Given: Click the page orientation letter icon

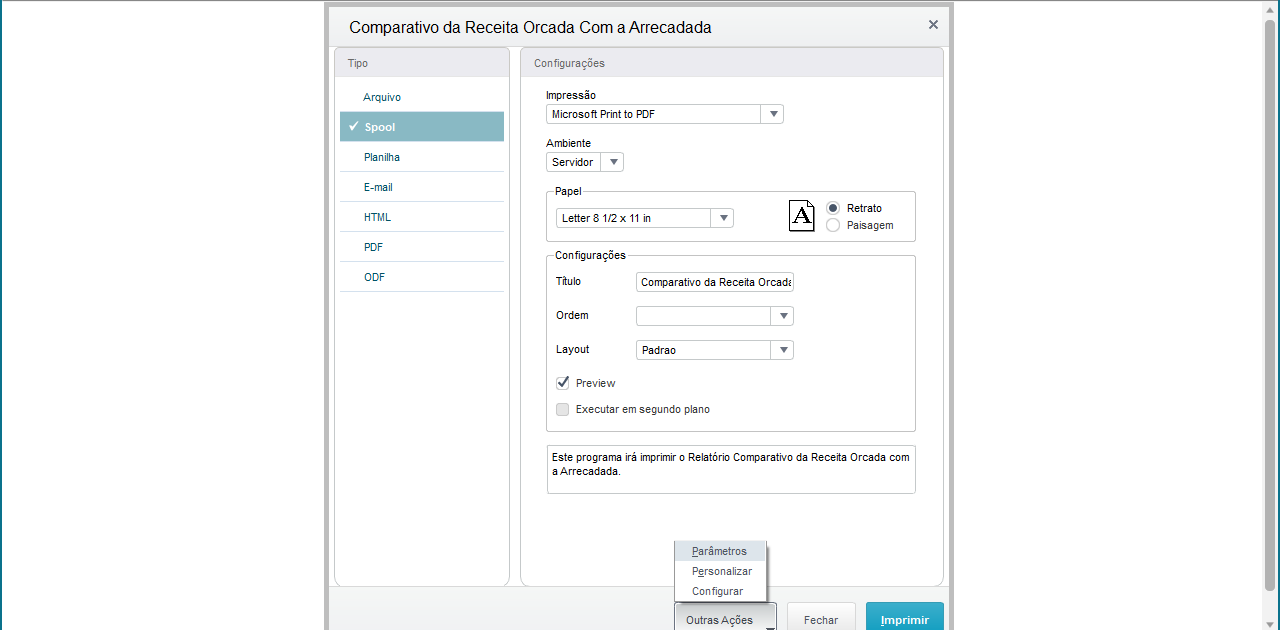Looking at the screenshot, I should (802, 216).
